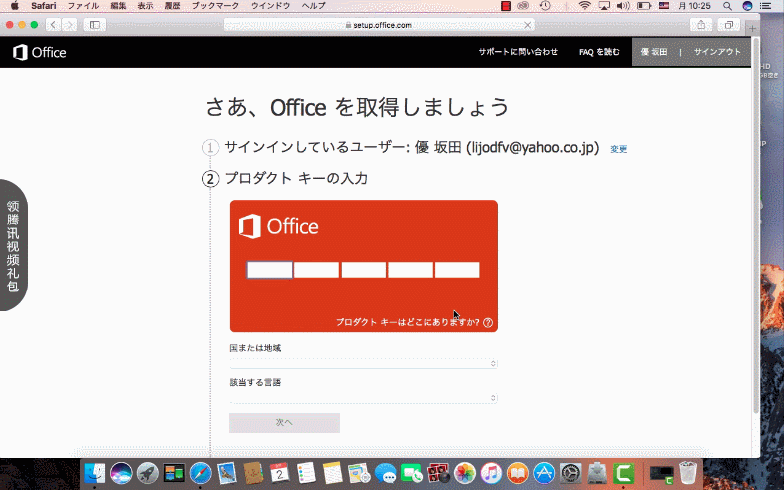Open the 领腾讯视频礼包 side tab

14,245
